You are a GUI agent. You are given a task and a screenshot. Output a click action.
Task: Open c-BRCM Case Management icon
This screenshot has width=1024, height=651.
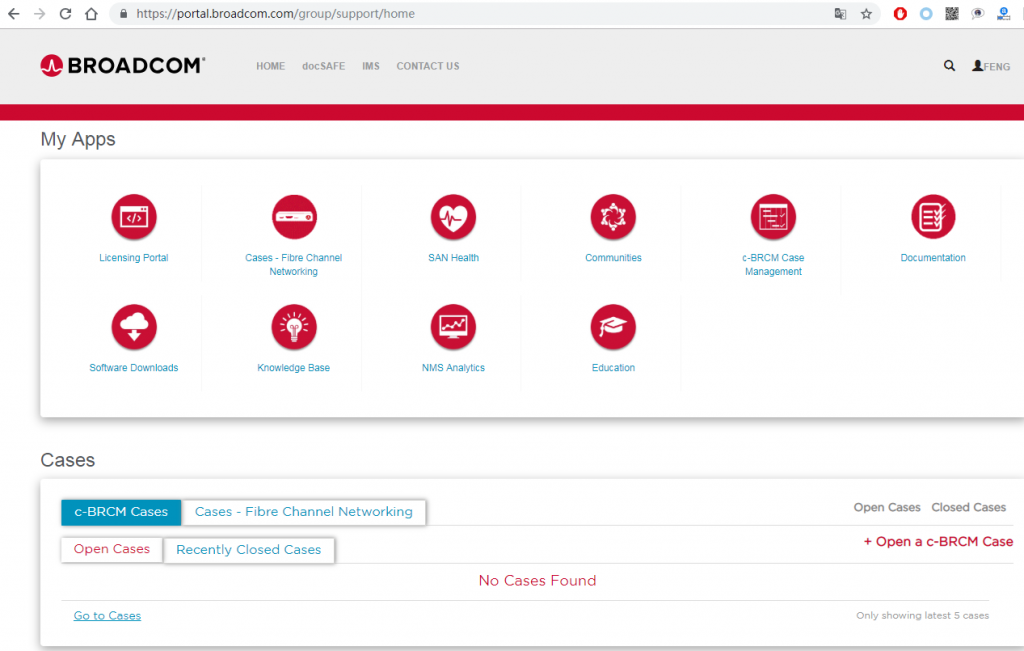coord(773,217)
